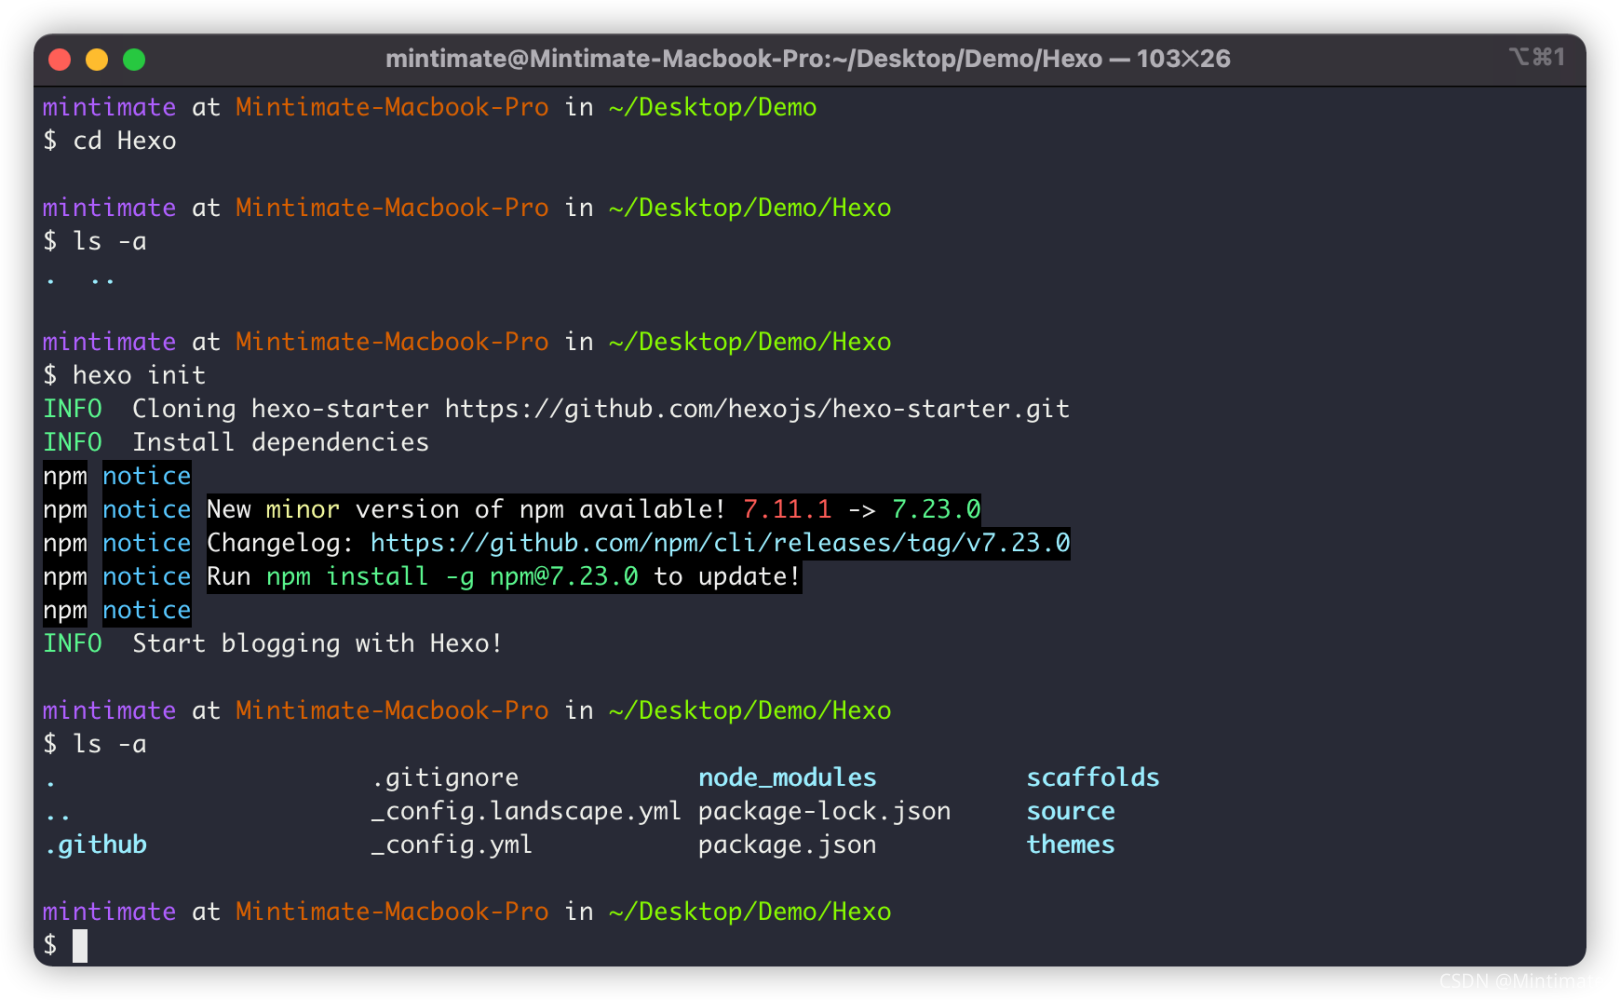Click the _config.yml file name
The width and height of the screenshot is (1620, 1000).
pos(452,845)
